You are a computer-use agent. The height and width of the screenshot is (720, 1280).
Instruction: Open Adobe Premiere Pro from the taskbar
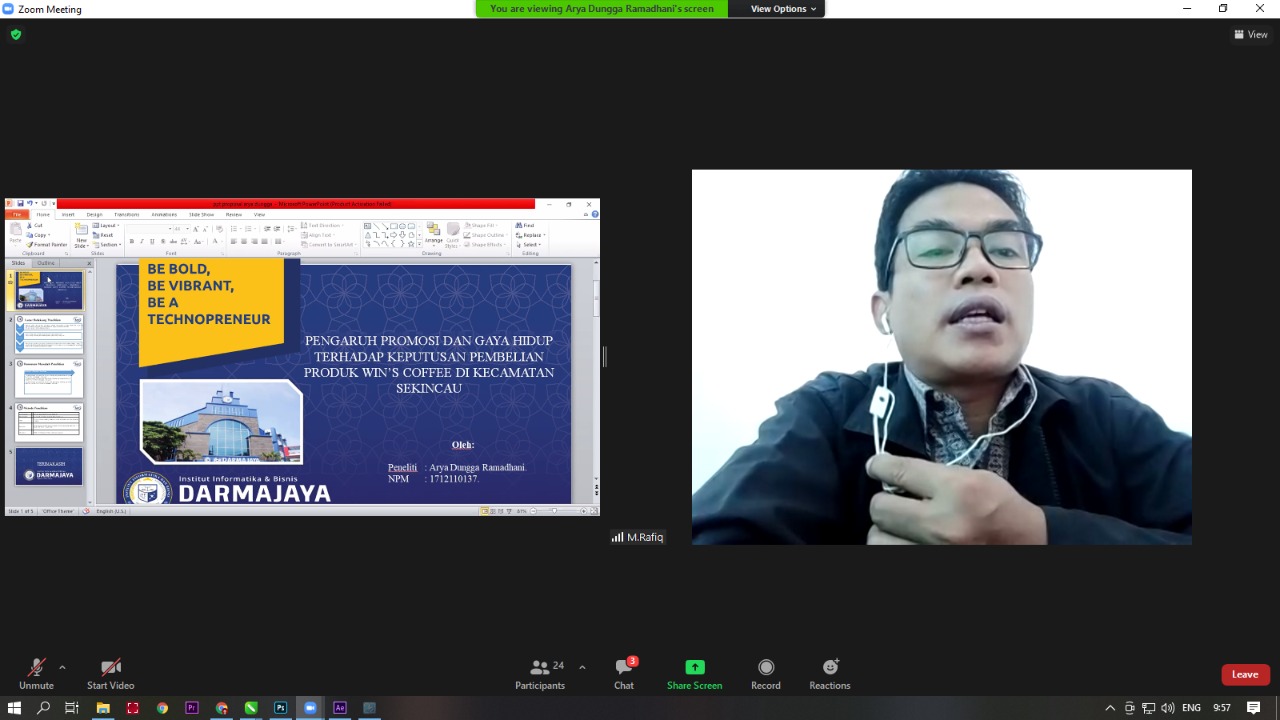click(x=192, y=708)
